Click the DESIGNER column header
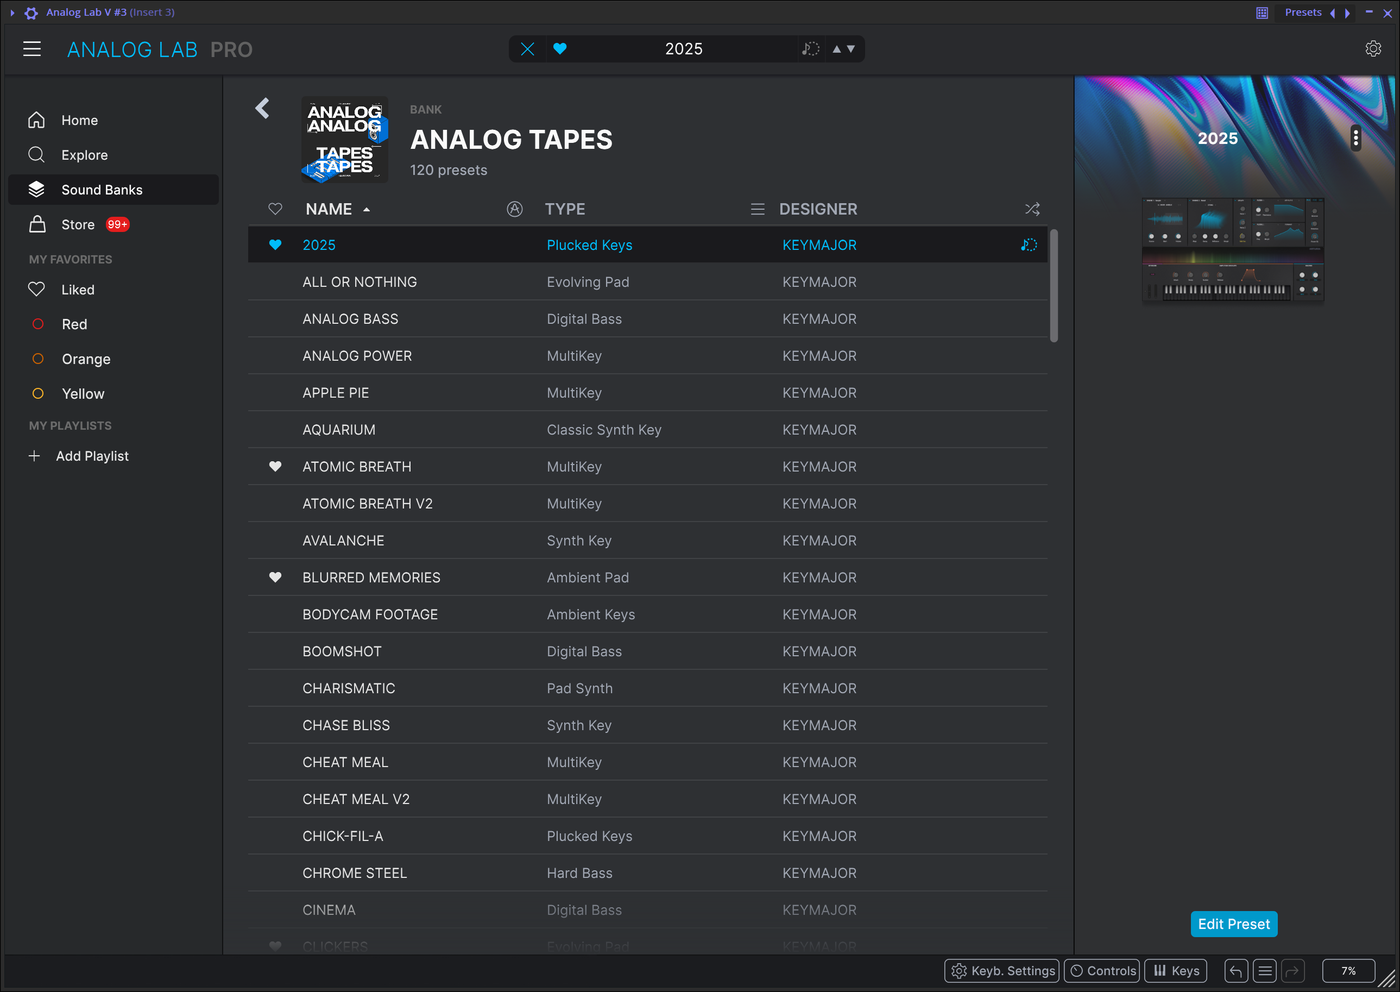This screenshot has height=992, width=1400. [x=818, y=209]
